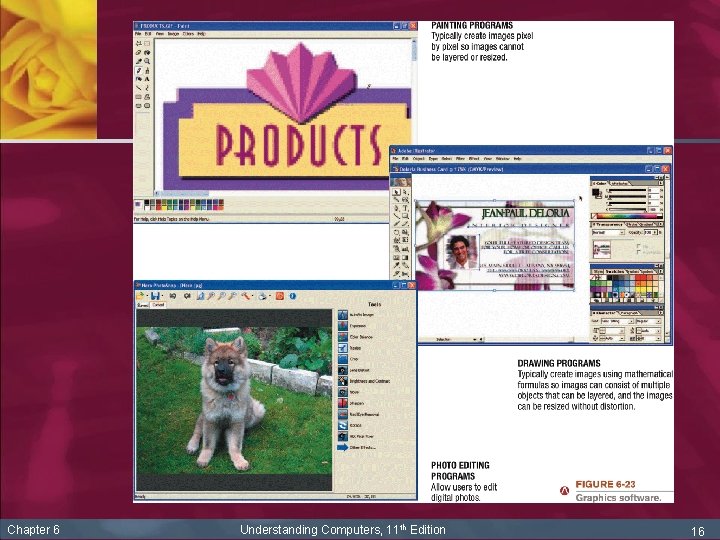Click the Other Effects link with blue arrow
The image size is (720, 540).
pos(362,448)
